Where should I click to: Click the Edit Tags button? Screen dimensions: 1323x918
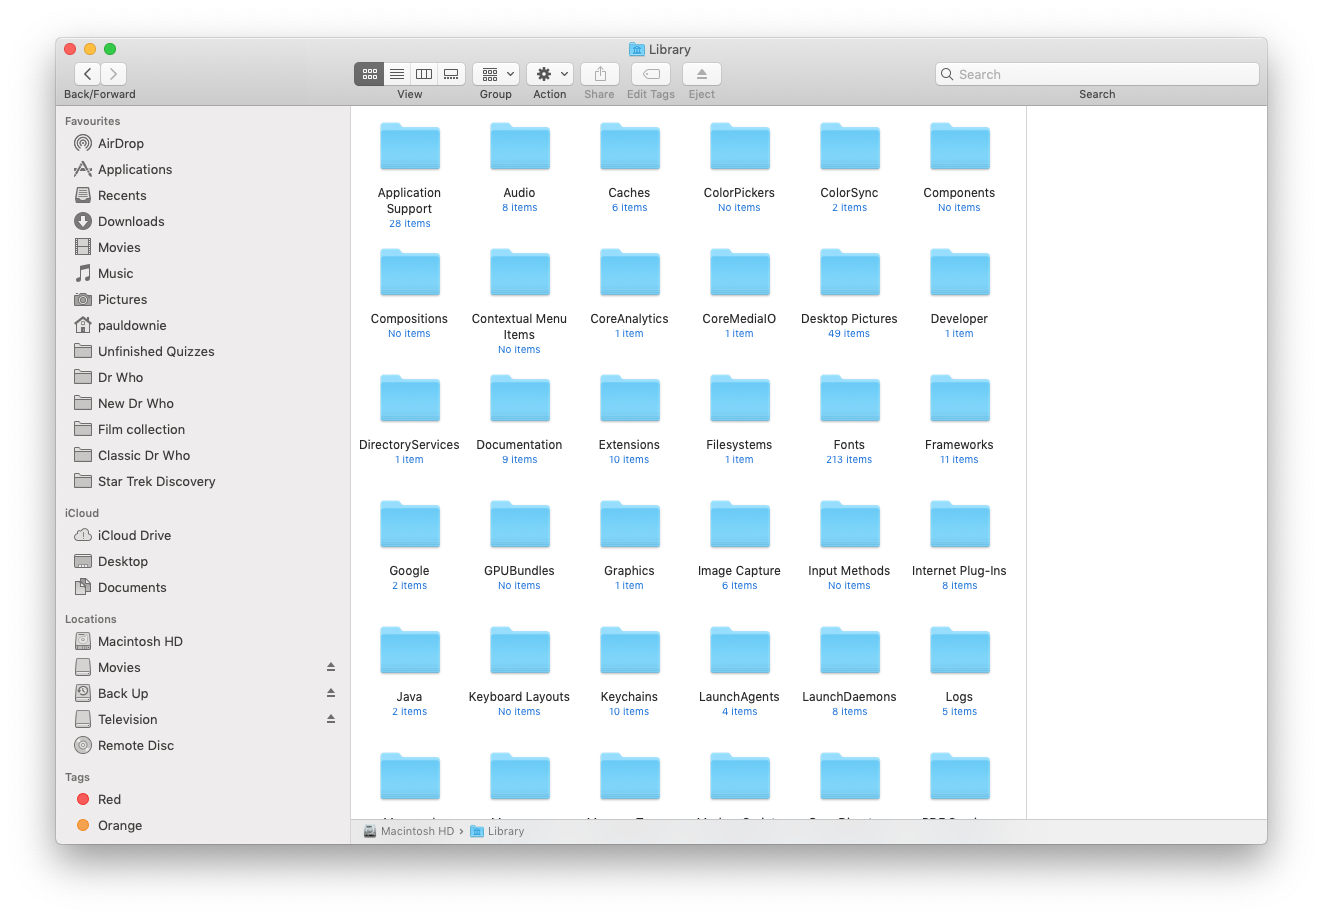tap(651, 74)
